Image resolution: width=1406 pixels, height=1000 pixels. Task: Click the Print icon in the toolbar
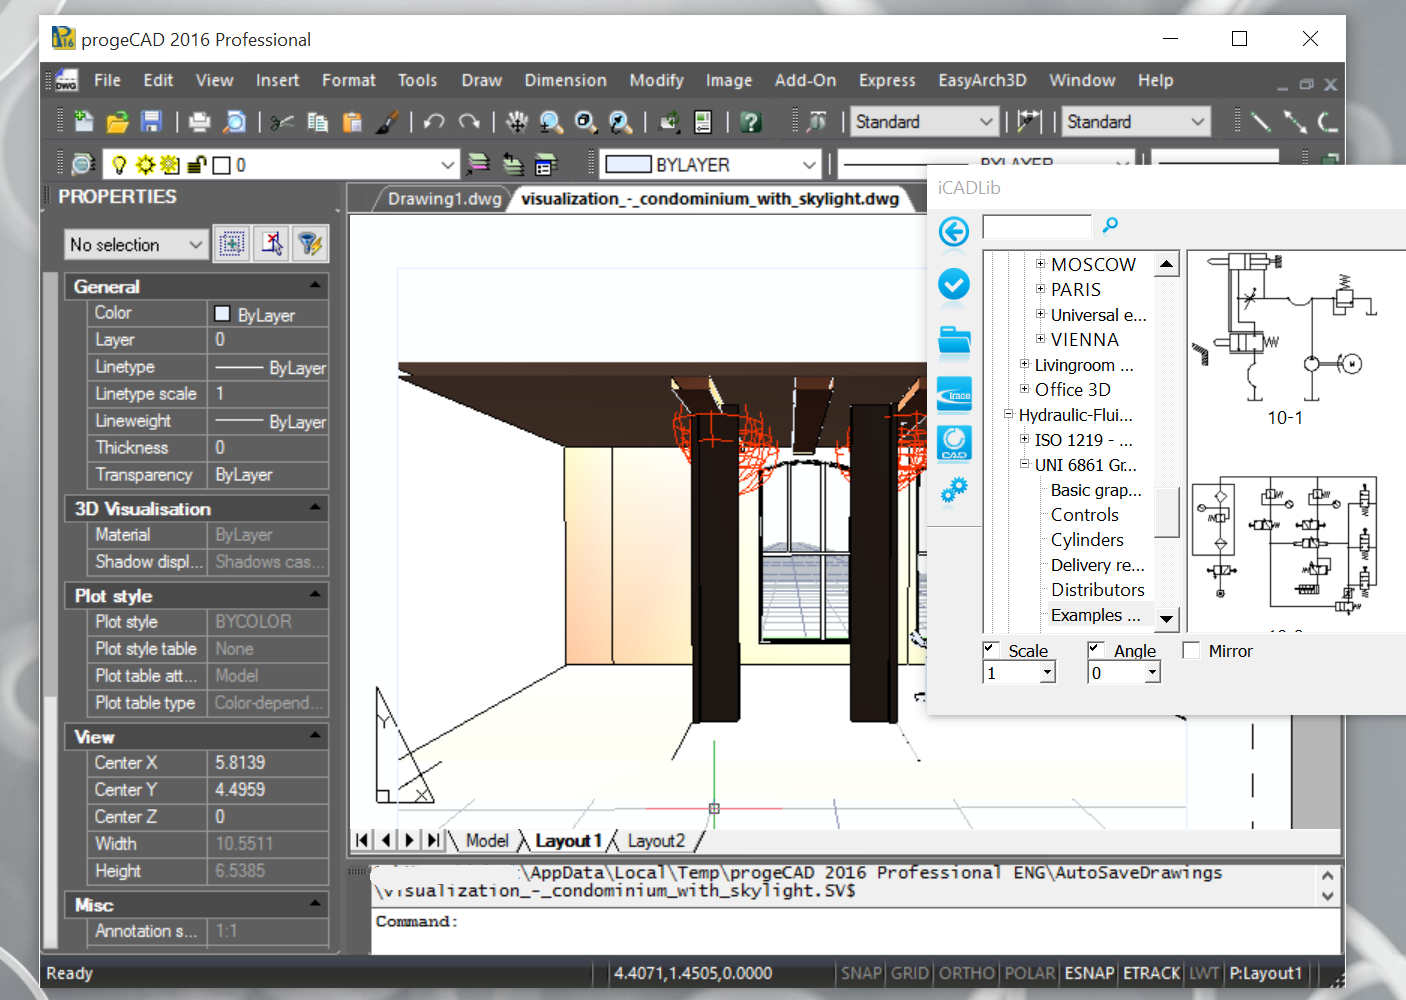point(199,121)
